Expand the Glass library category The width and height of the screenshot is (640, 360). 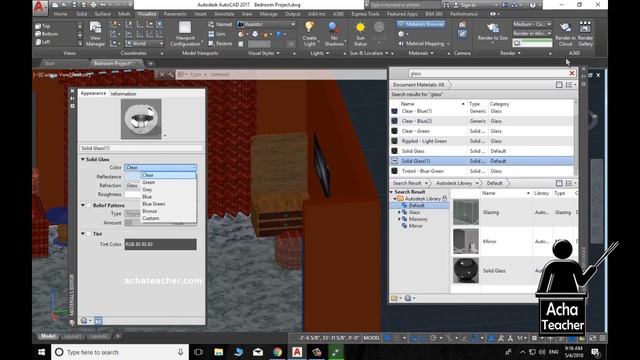399,212
